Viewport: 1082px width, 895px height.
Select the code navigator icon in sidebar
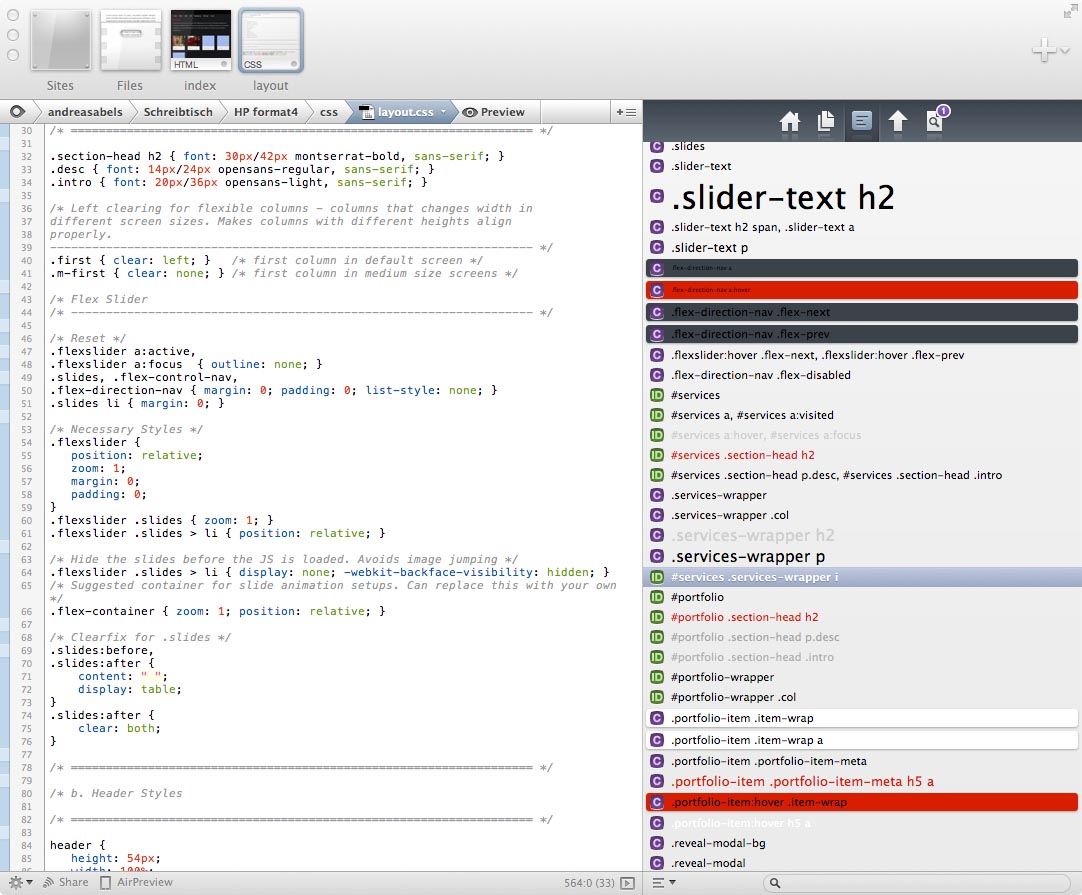(862, 122)
